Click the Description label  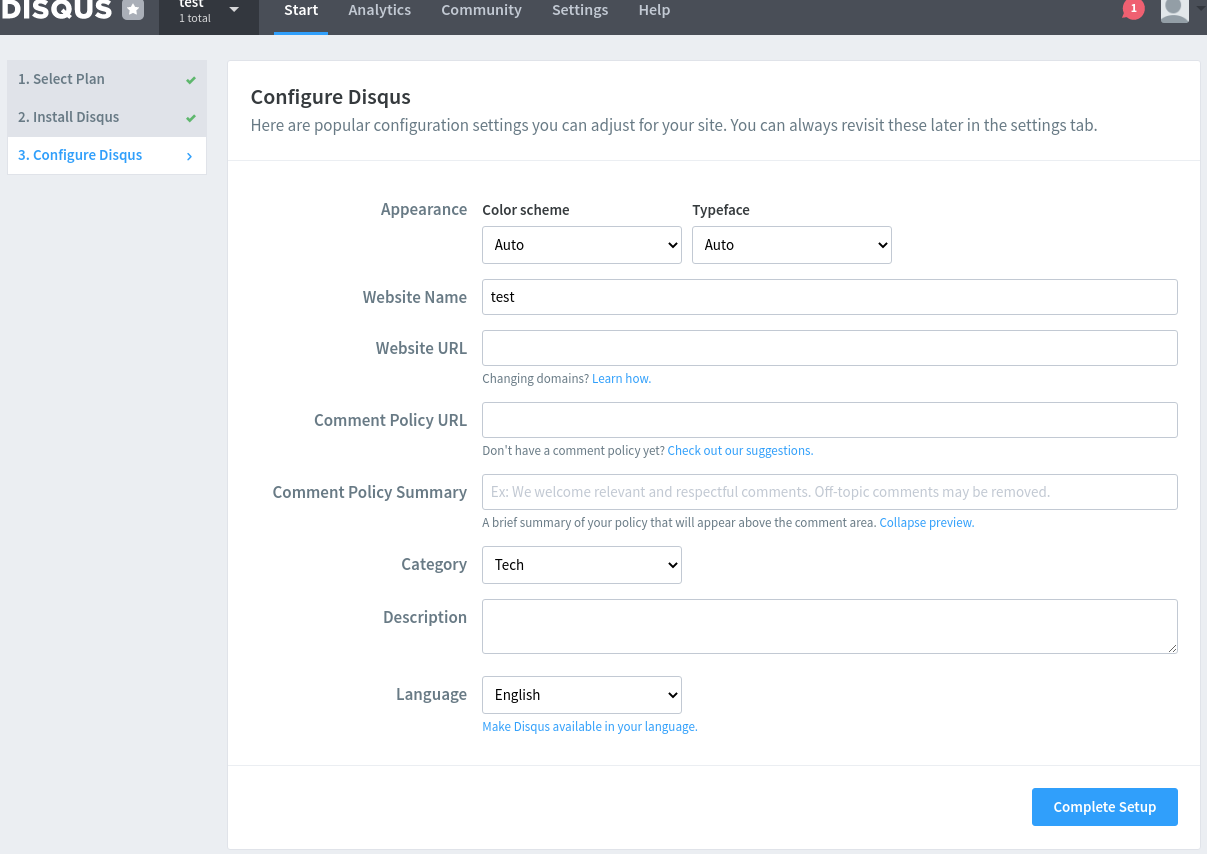tap(425, 617)
